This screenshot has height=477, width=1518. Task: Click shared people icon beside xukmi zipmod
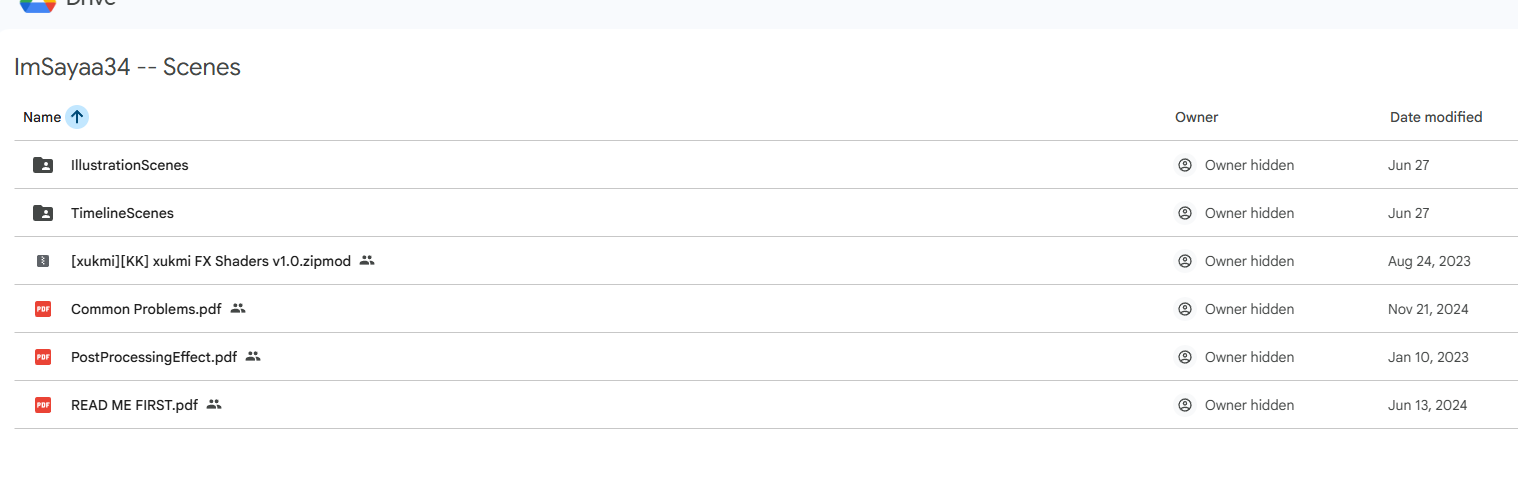click(367, 261)
